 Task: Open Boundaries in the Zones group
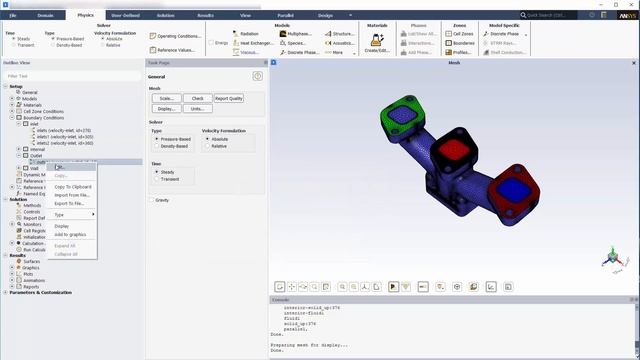(460, 43)
